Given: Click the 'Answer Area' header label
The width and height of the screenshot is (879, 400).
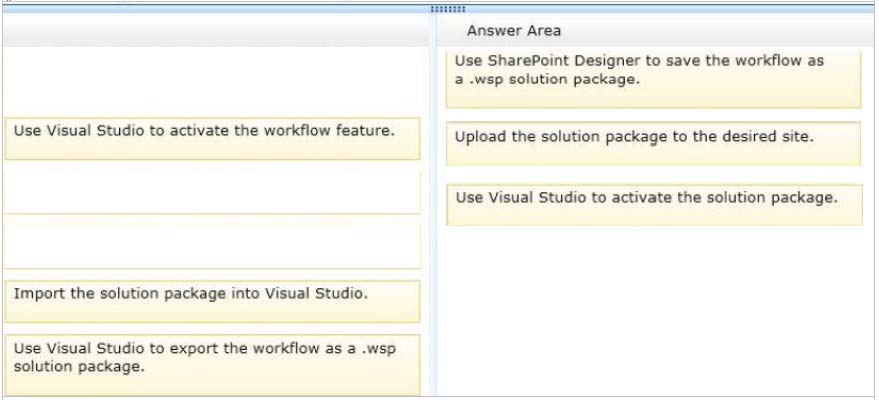Looking at the screenshot, I should click(514, 31).
